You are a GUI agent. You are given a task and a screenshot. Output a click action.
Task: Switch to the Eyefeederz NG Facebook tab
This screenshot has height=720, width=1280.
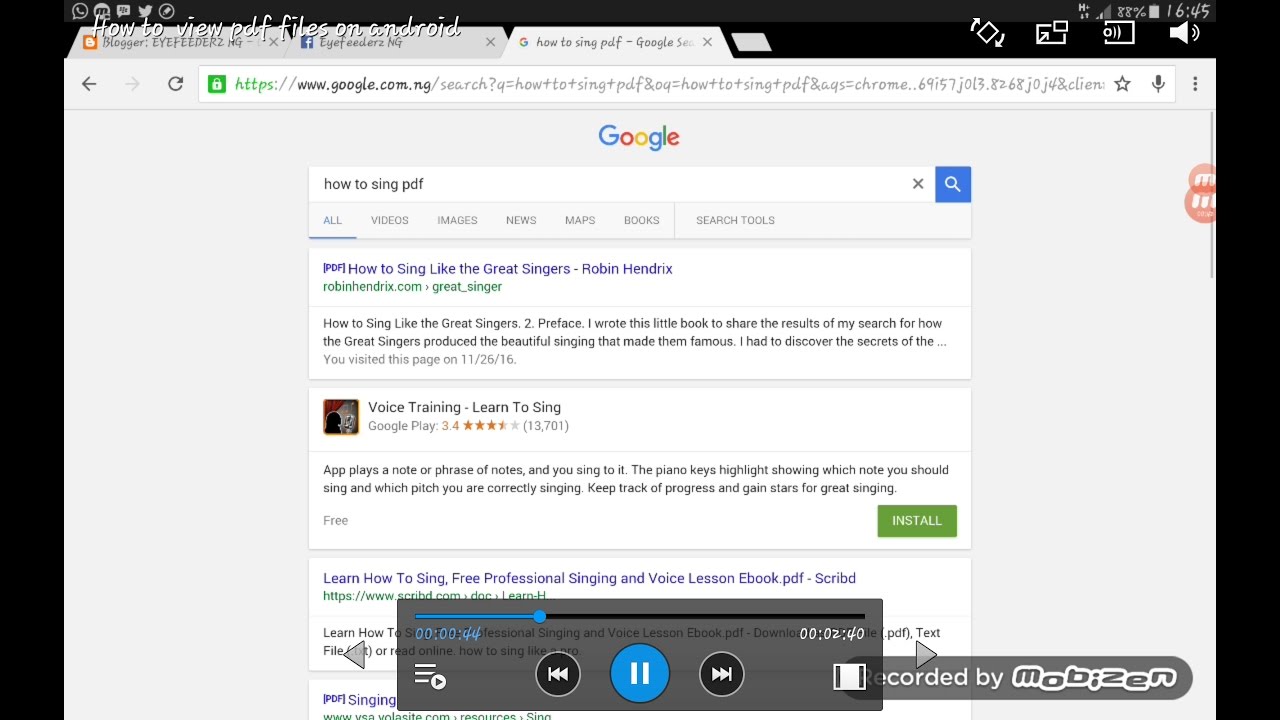[x=390, y=42]
